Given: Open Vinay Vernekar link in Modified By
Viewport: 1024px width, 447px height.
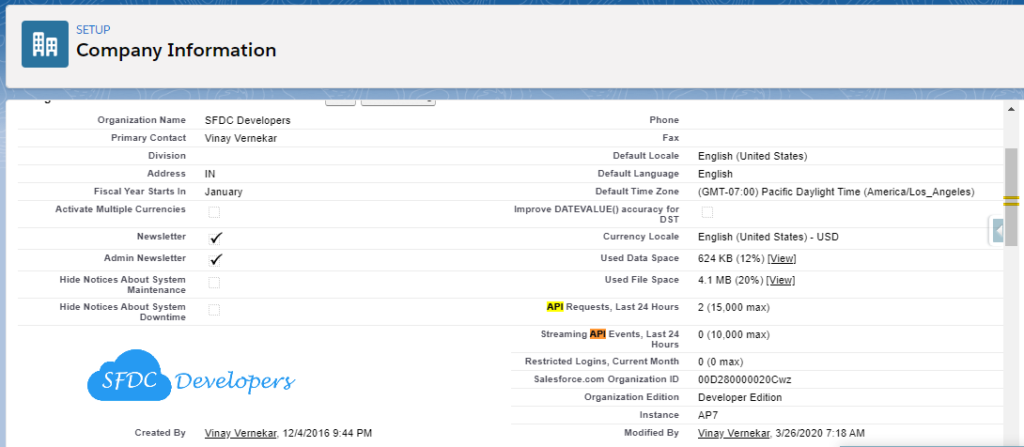Looking at the screenshot, I should point(735,433).
